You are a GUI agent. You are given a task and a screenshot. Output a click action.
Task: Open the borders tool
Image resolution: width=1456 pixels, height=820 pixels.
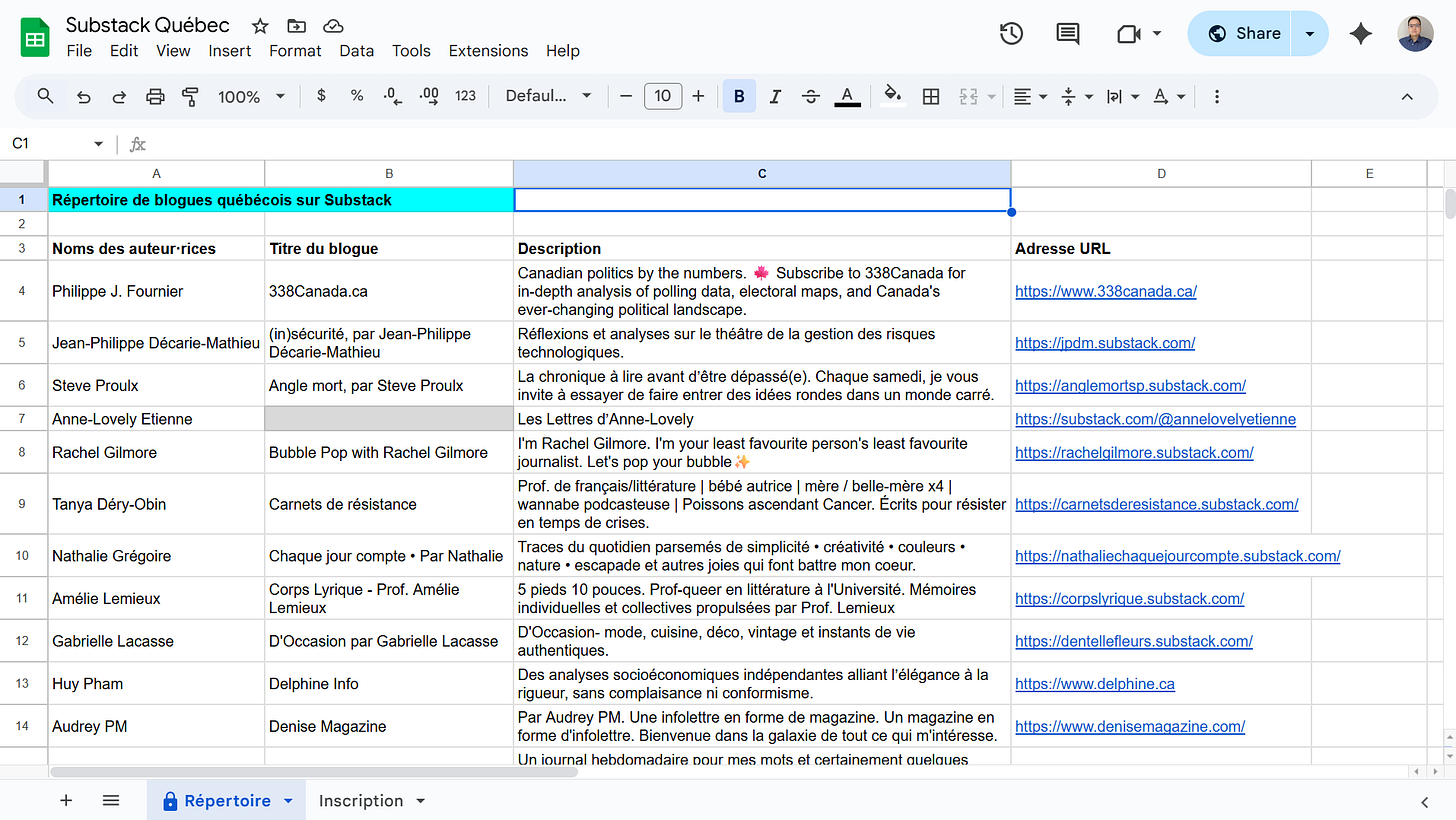(x=931, y=96)
